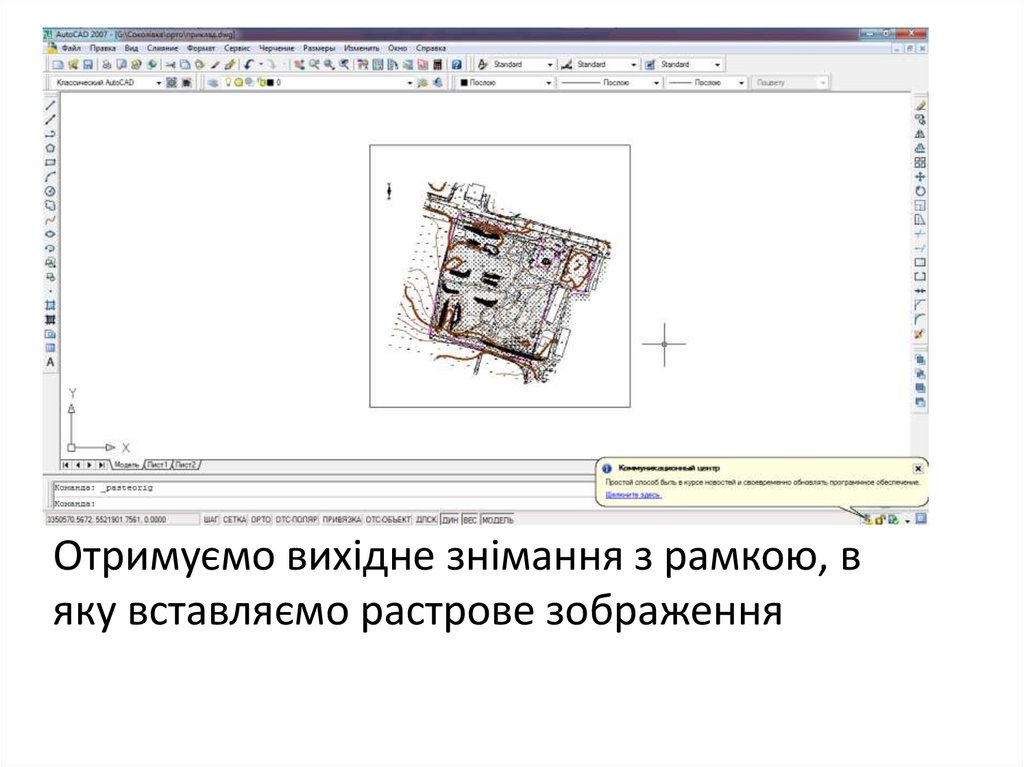Select the Circle draw tool
The width and height of the screenshot is (1024, 767).
(50, 191)
